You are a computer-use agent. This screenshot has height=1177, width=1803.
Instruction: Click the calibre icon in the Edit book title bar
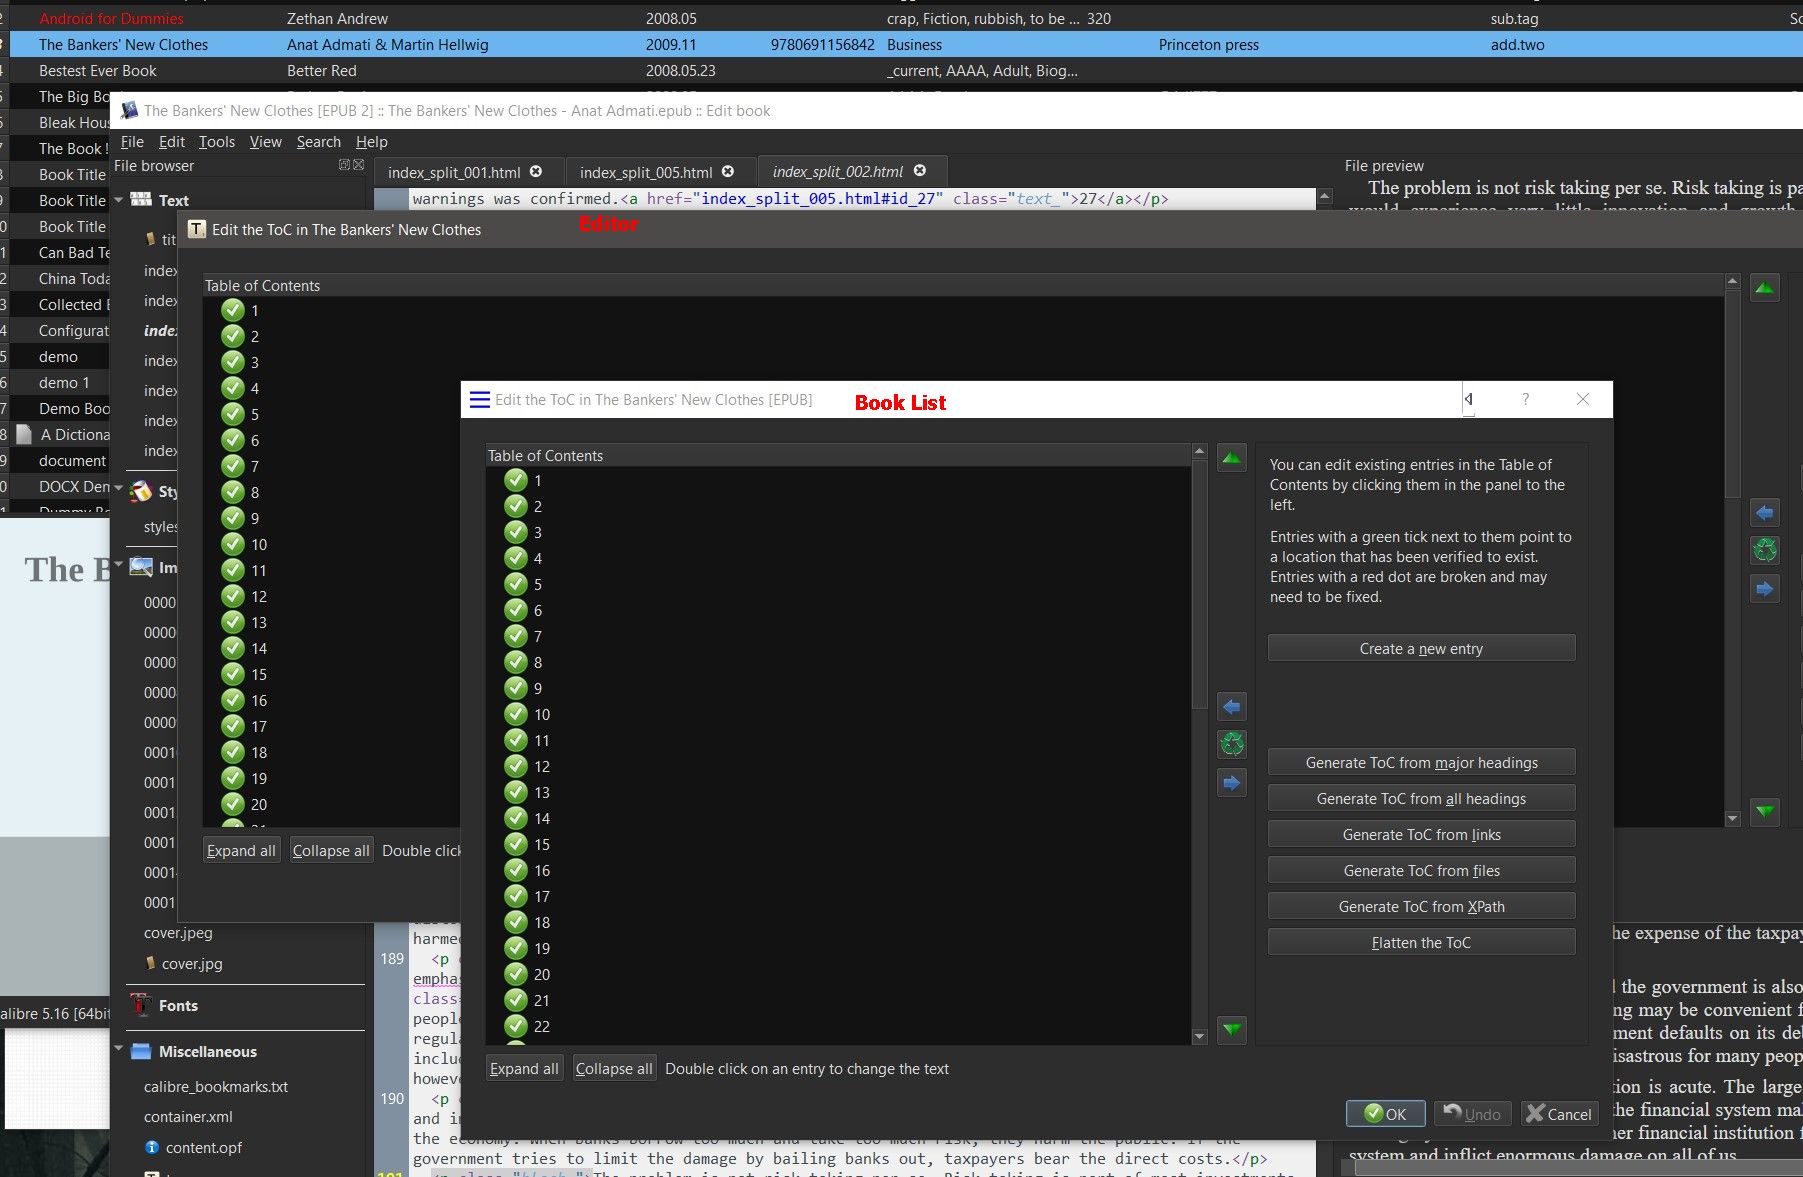tap(129, 110)
